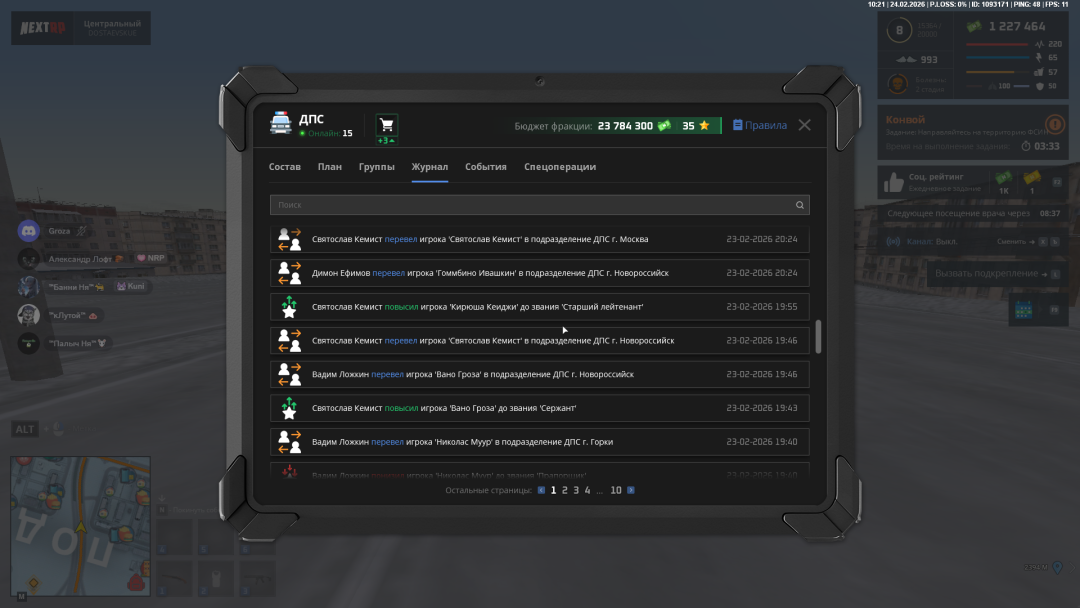The width and height of the screenshot is (1080, 608).
Task: Click the ДПС police car icon
Action: (x=281, y=123)
